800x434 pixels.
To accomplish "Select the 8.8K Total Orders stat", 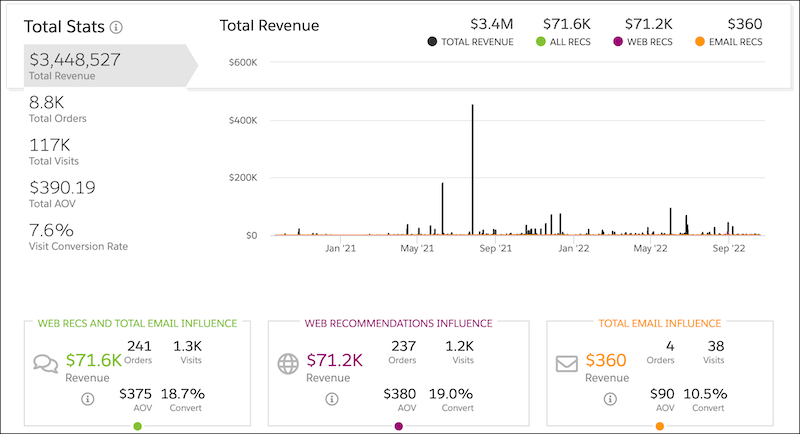I will click(x=58, y=109).
